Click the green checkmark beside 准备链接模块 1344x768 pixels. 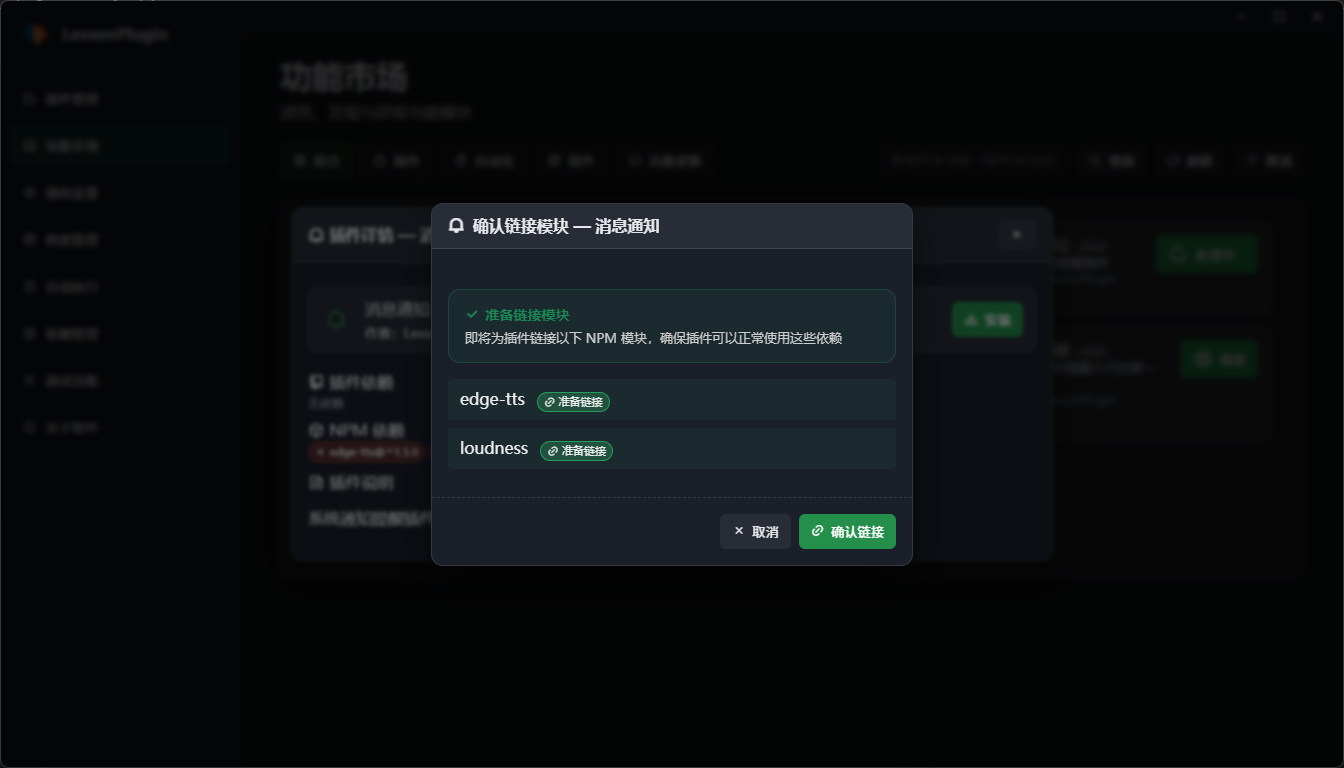(472, 314)
